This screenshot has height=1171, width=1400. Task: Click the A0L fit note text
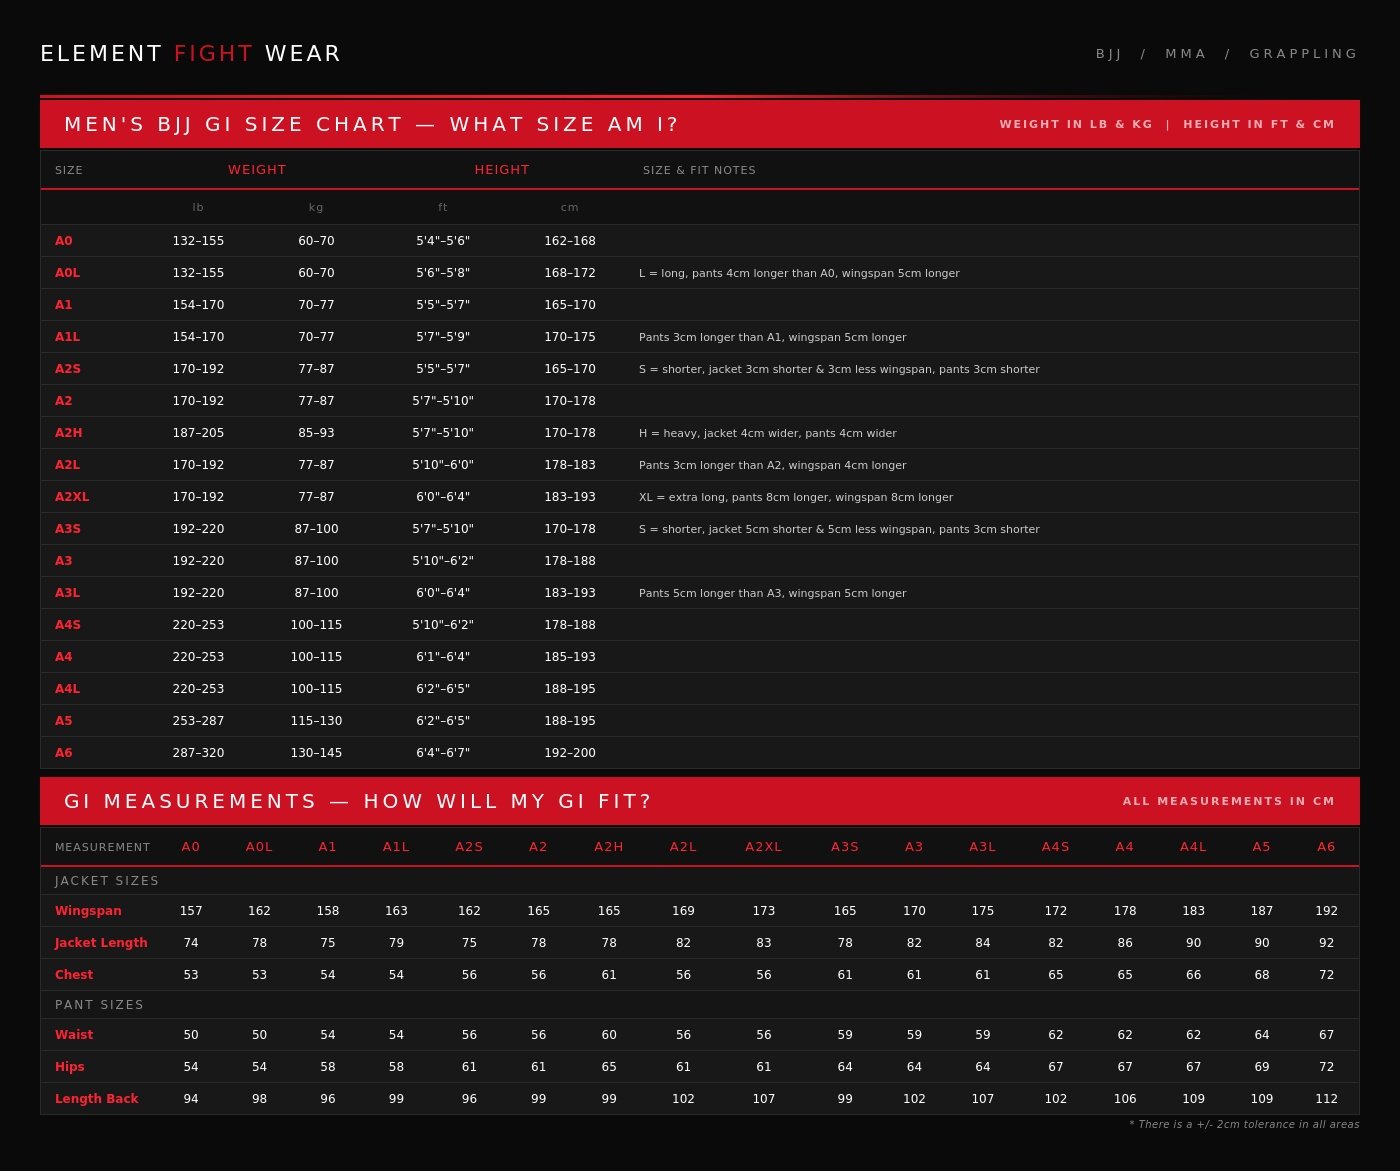click(x=799, y=273)
